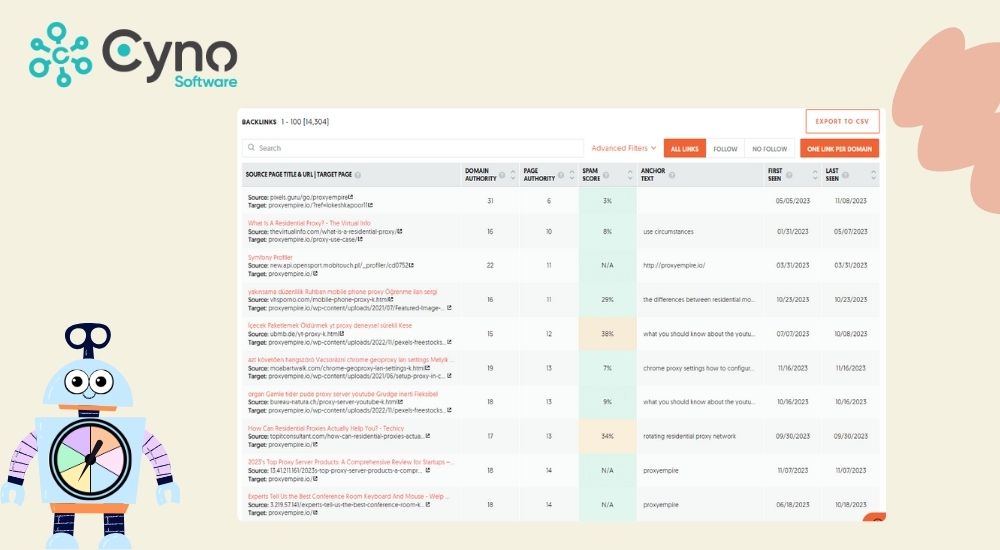The width and height of the screenshot is (1000, 550).
Task: Click the info icon beside First Seen
Action: point(790,174)
